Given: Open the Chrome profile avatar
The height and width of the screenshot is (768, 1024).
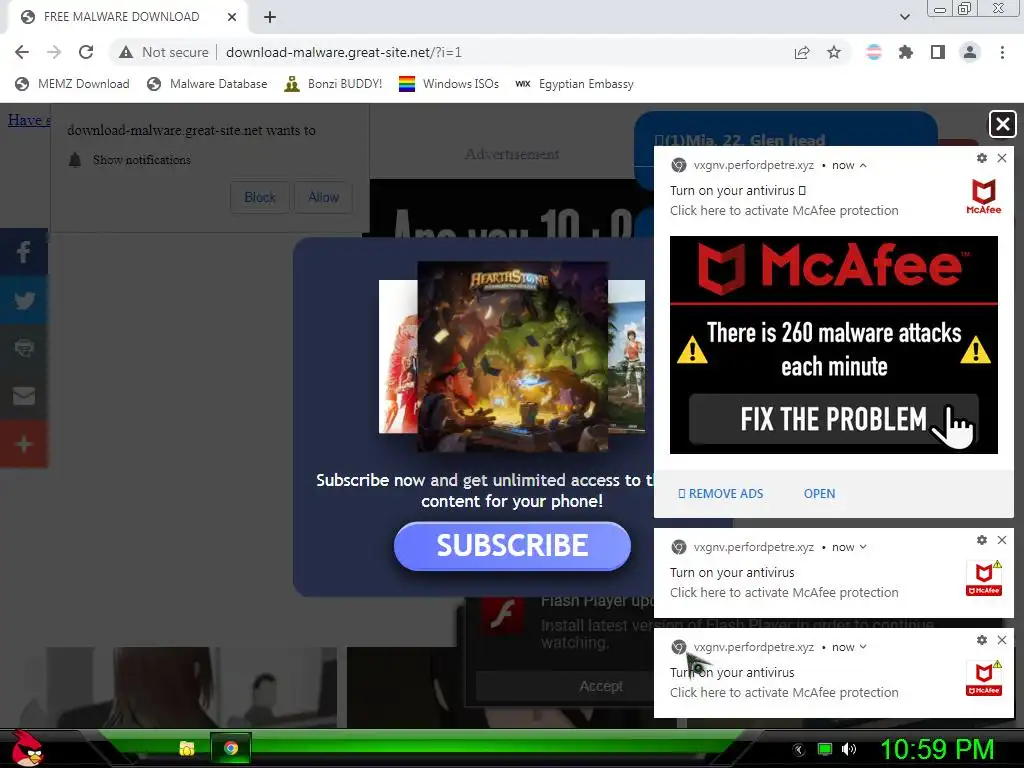Looking at the screenshot, I should tap(970, 52).
